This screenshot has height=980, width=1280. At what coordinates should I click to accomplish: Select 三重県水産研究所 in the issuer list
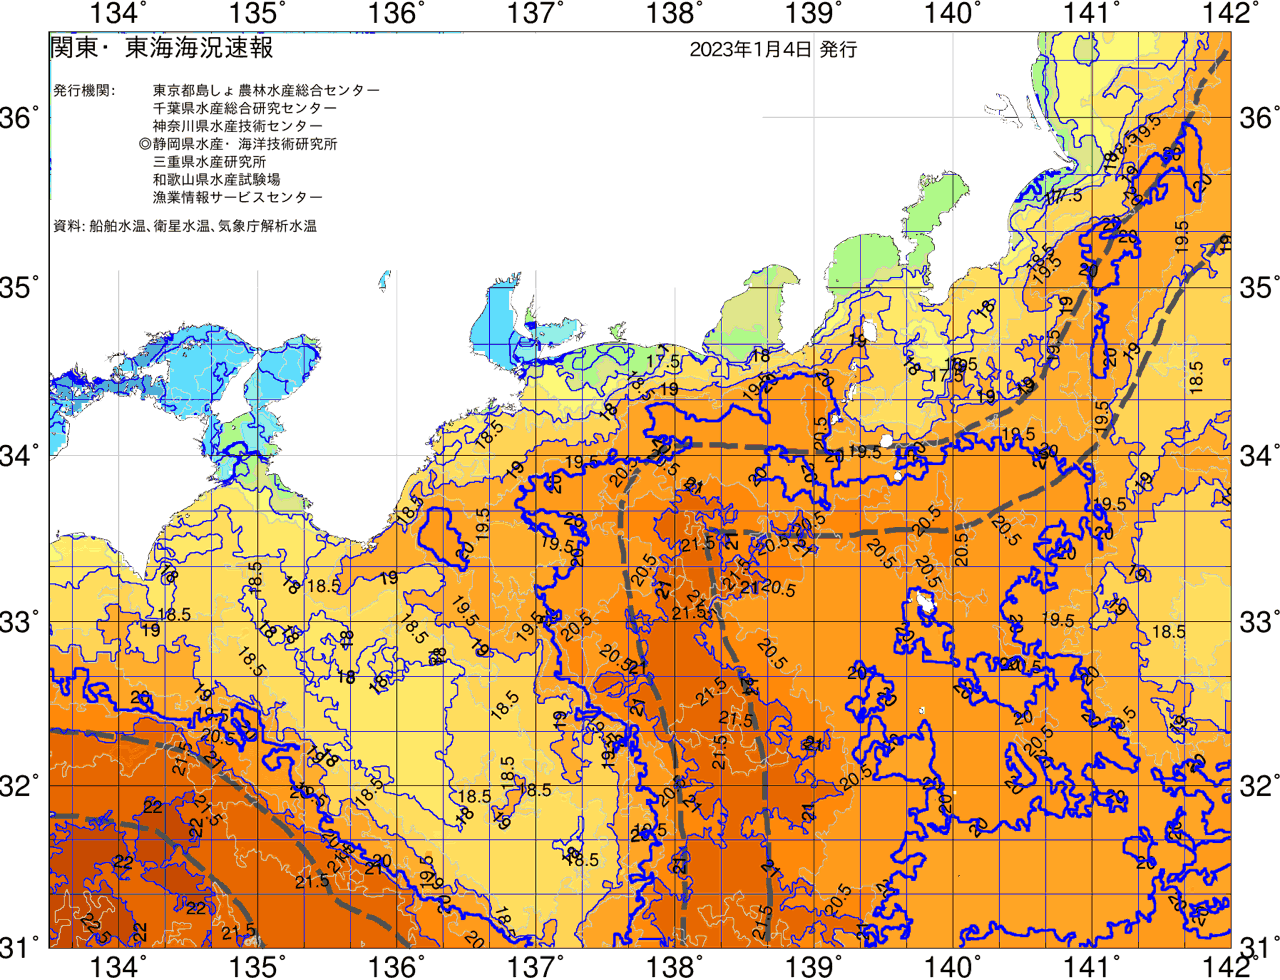pyautogui.click(x=209, y=162)
